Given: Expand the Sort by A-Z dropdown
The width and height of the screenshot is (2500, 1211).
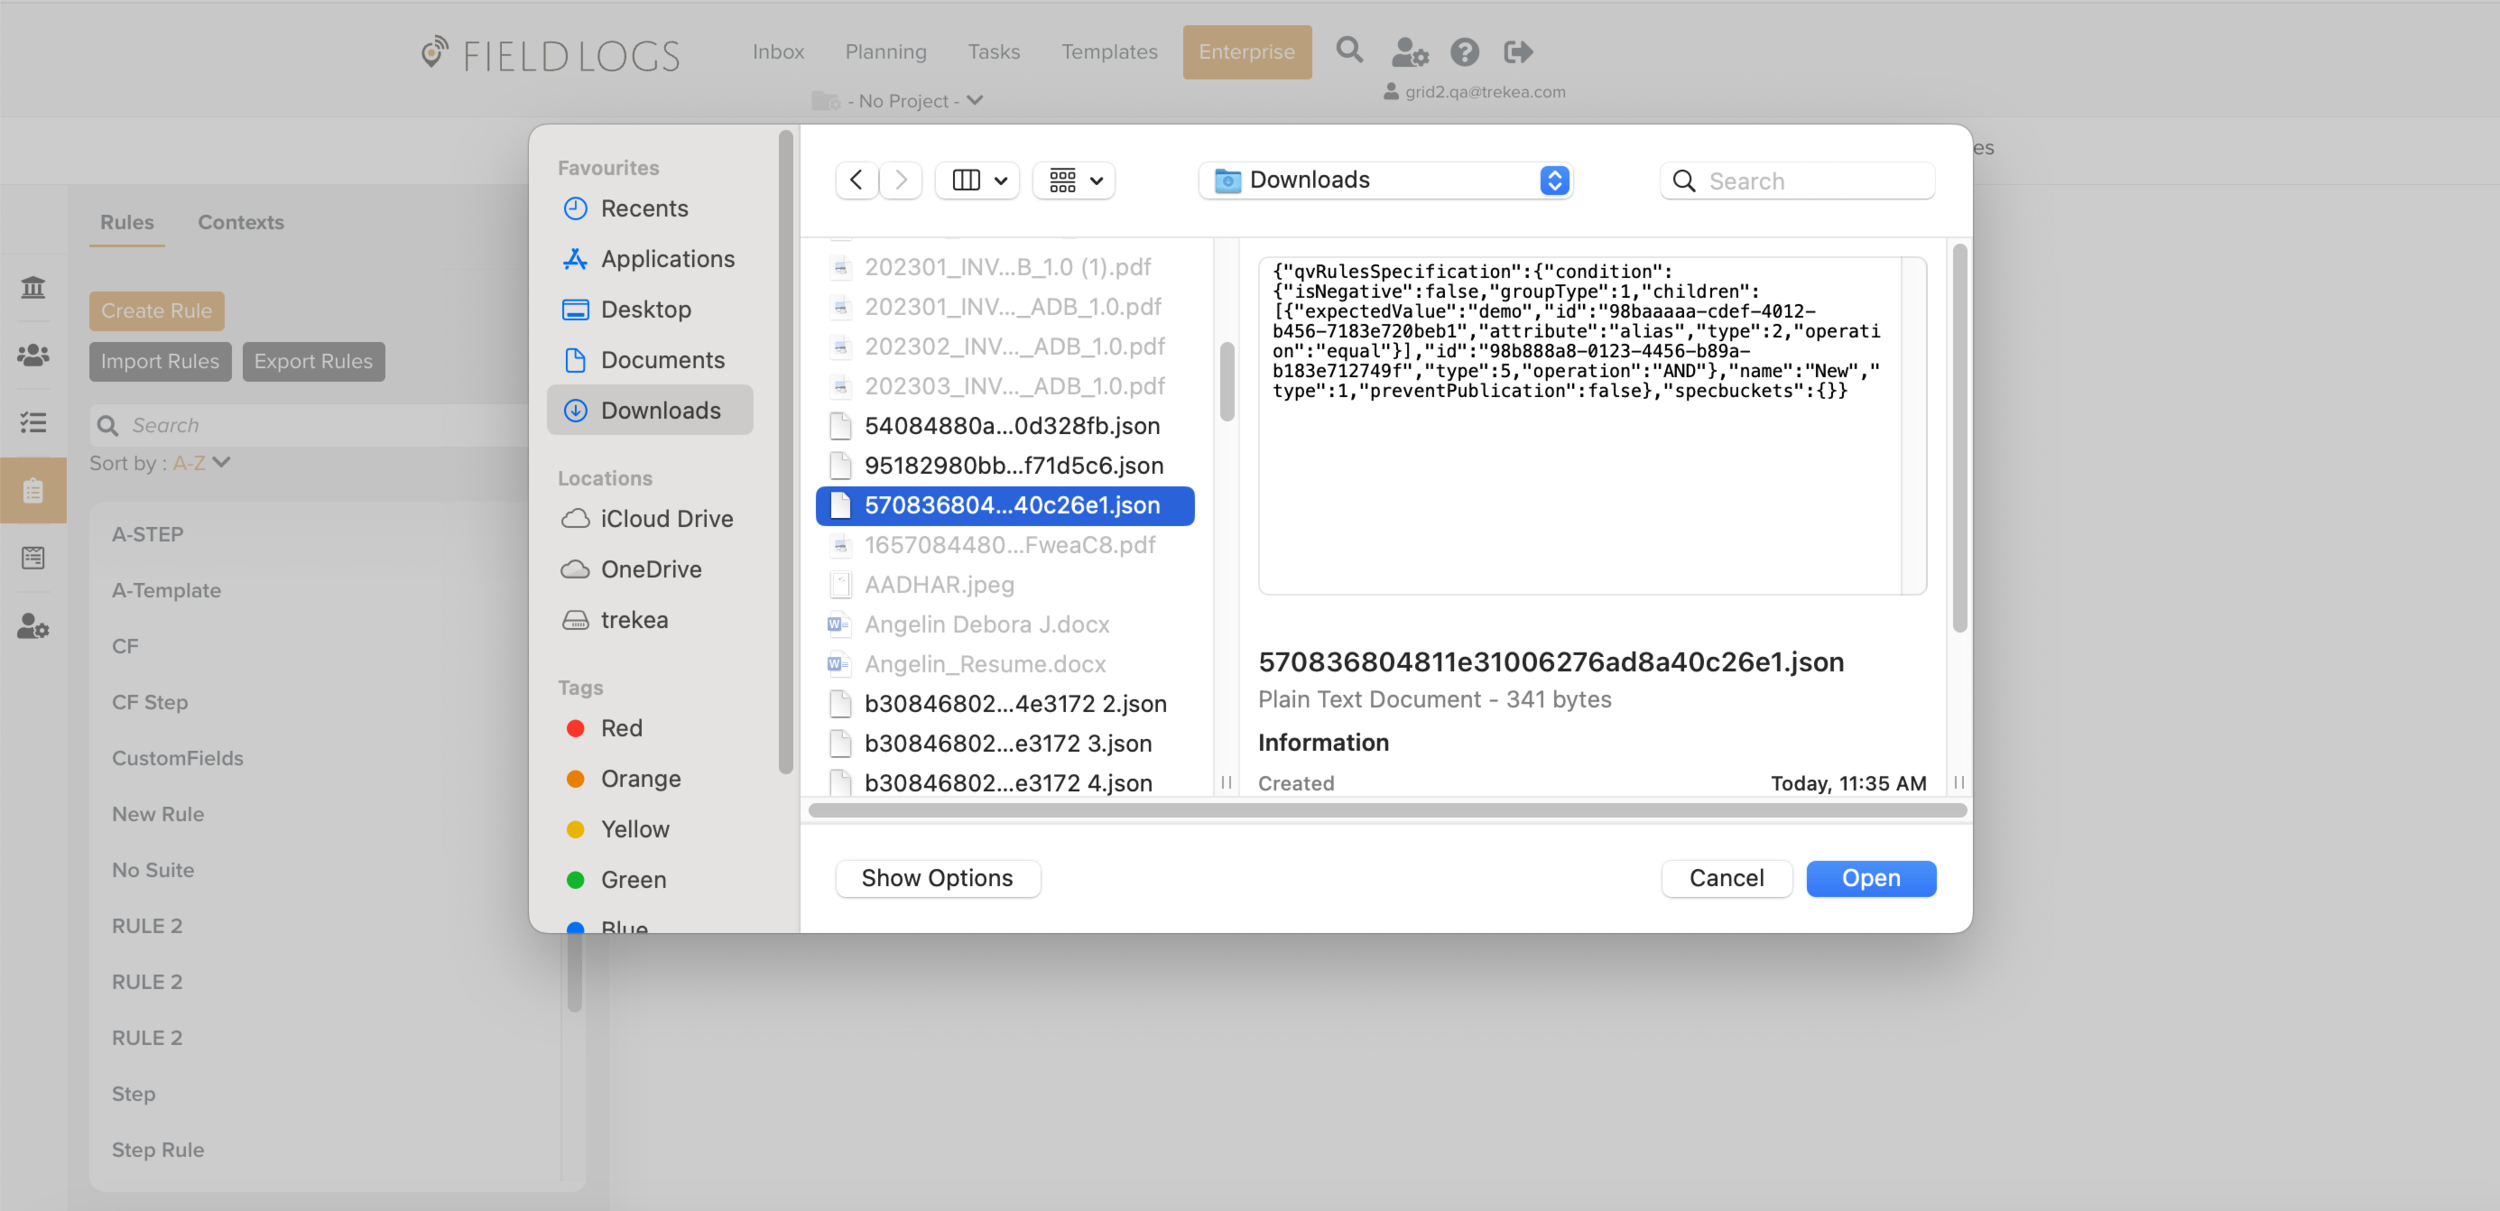Looking at the screenshot, I should 201,463.
